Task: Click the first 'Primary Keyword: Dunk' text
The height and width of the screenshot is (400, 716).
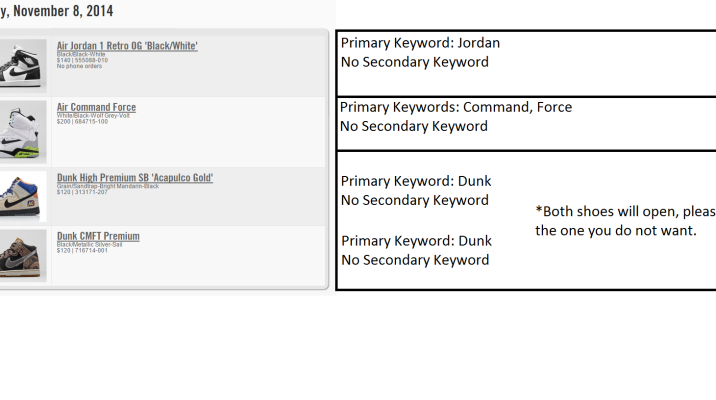Action: point(416,181)
